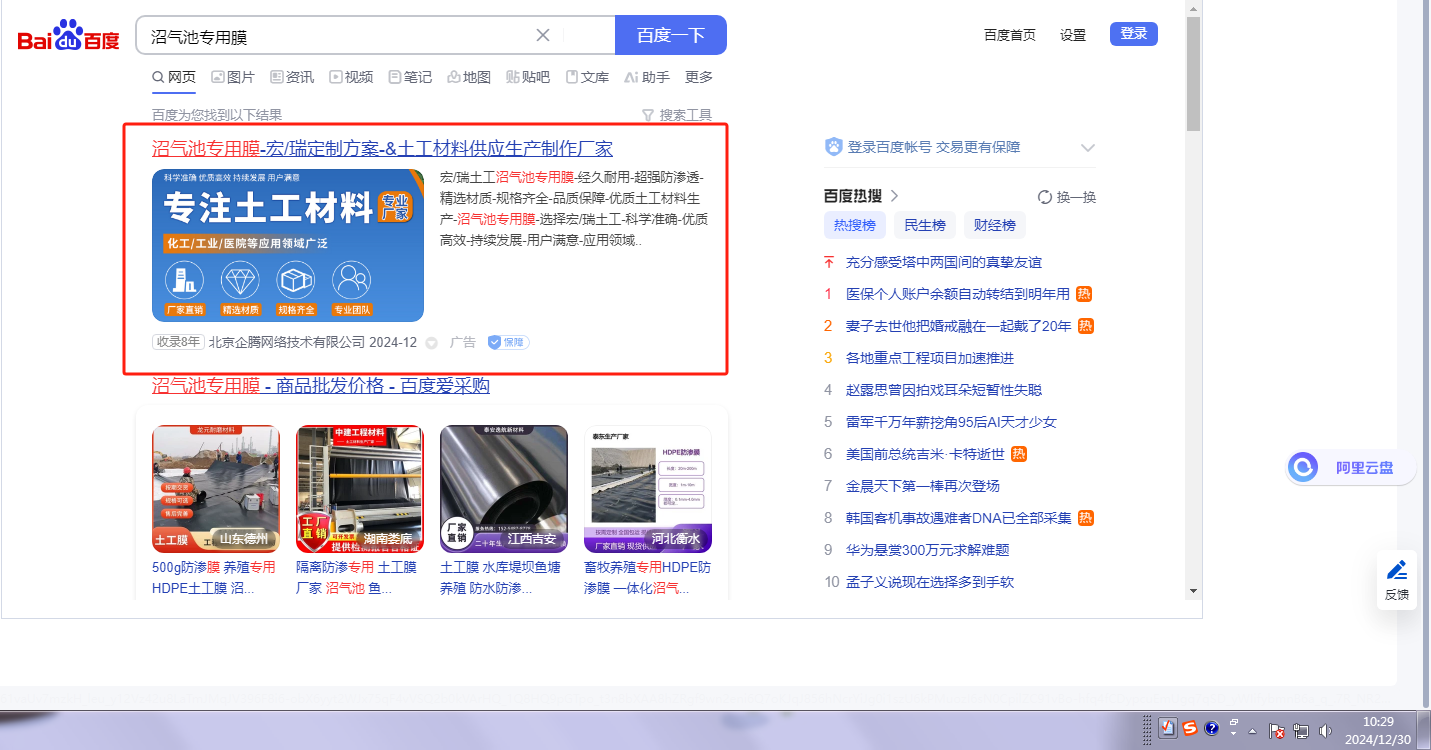Open 北京企腾网络技术有限公司 advertiser link
This screenshot has width=1431, height=750.
[x=287, y=342]
